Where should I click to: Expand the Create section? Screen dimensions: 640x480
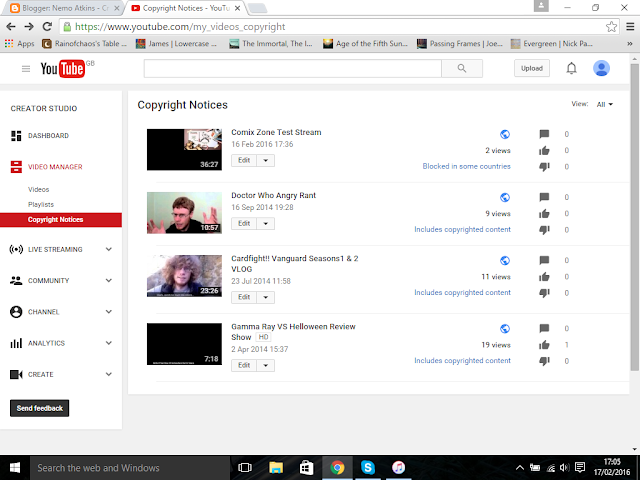109,374
